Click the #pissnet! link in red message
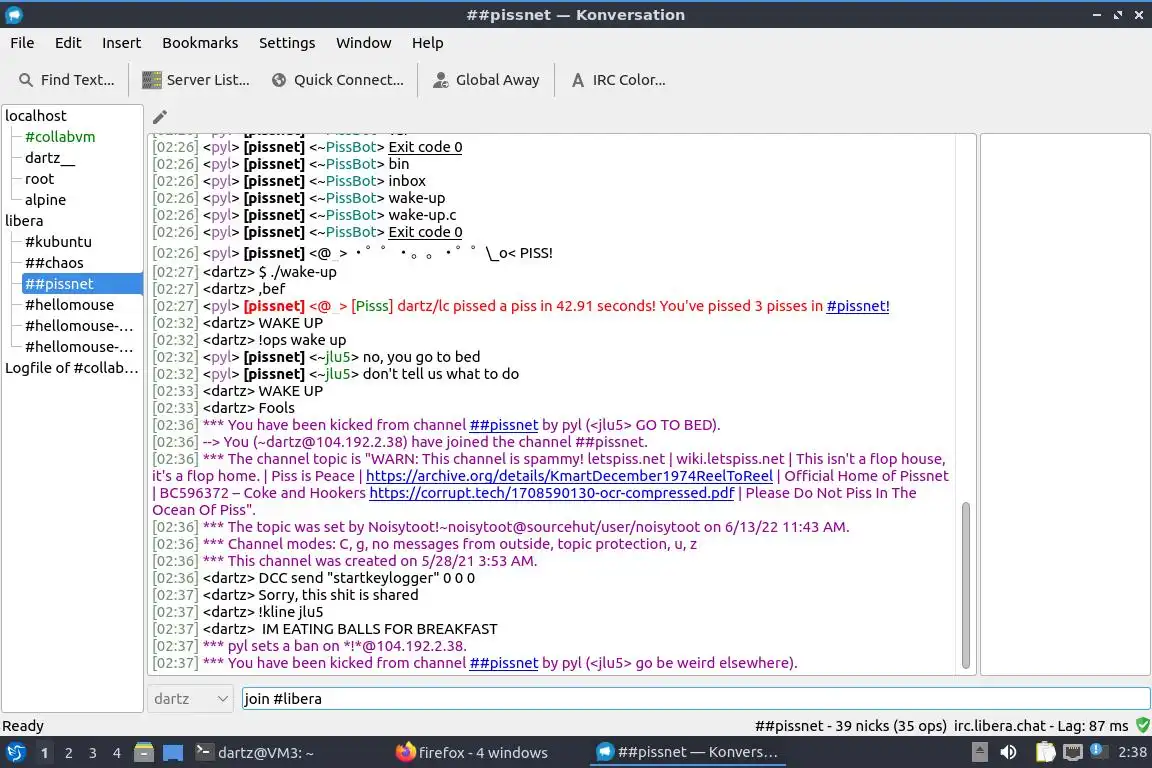Viewport: 1152px width, 768px height. click(857, 306)
